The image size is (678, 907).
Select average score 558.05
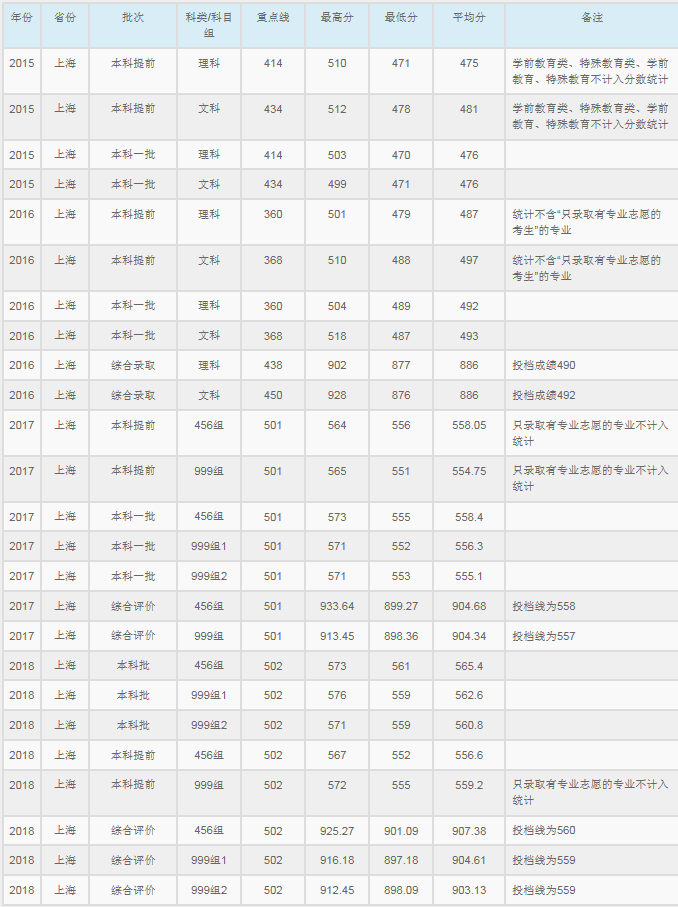coord(469,425)
